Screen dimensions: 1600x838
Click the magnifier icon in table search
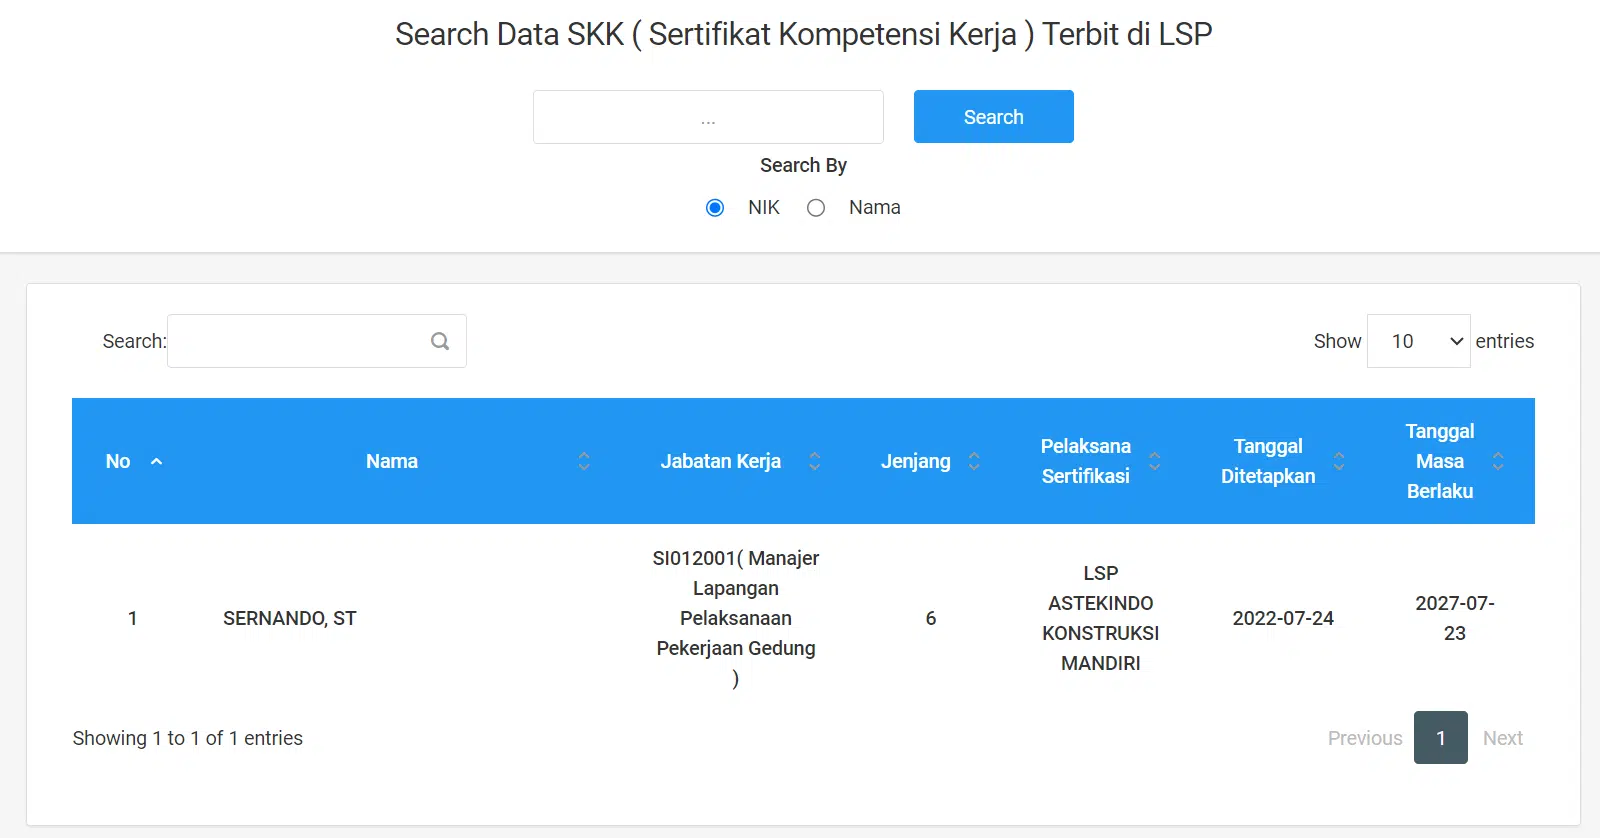pos(440,341)
